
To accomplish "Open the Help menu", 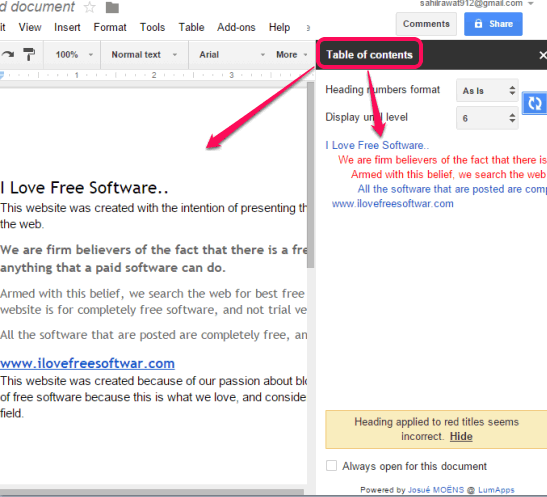I will pyautogui.click(x=279, y=27).
